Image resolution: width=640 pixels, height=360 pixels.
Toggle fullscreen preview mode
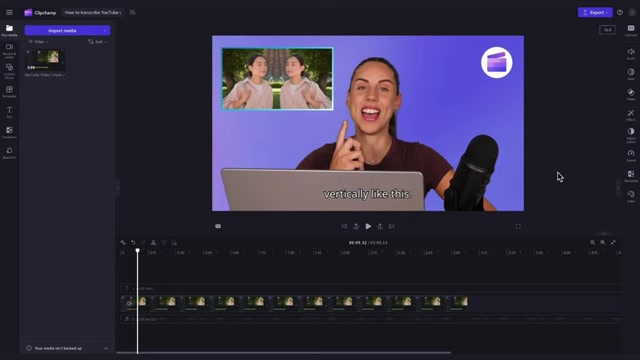pos(518,226)
